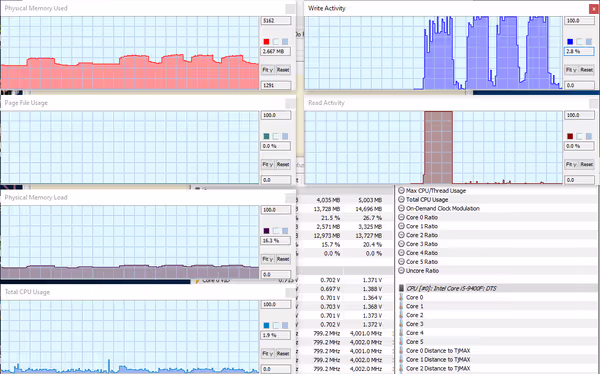This screenshot has height=374, width=600.
Task: Click the 12,973 MB cell in sensor table
Action: [327, 235]
